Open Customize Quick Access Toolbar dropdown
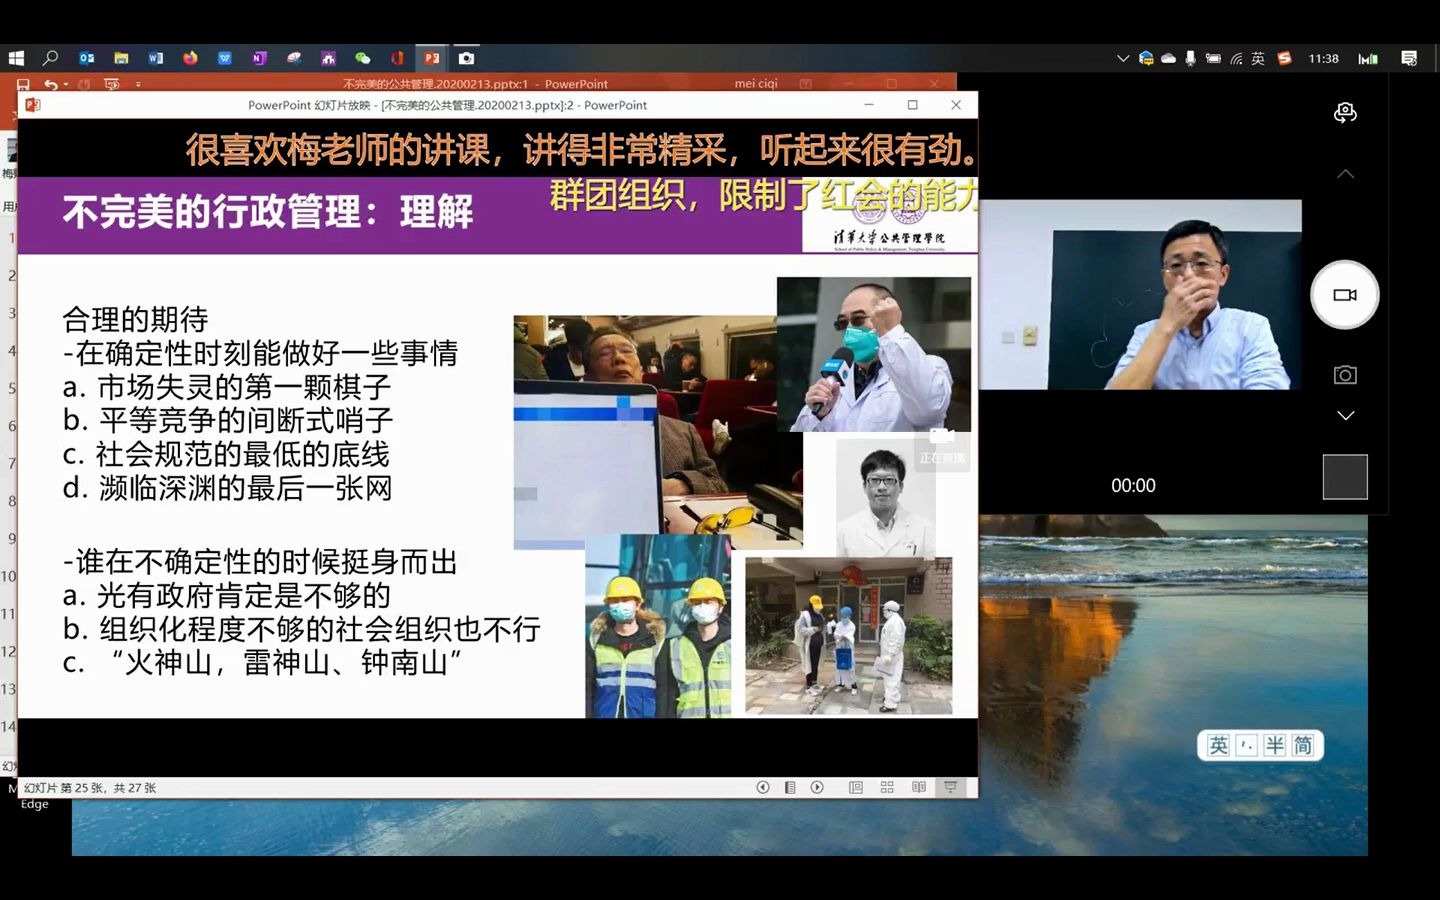This screenshot has width=1440, height=900. point(138,84)
